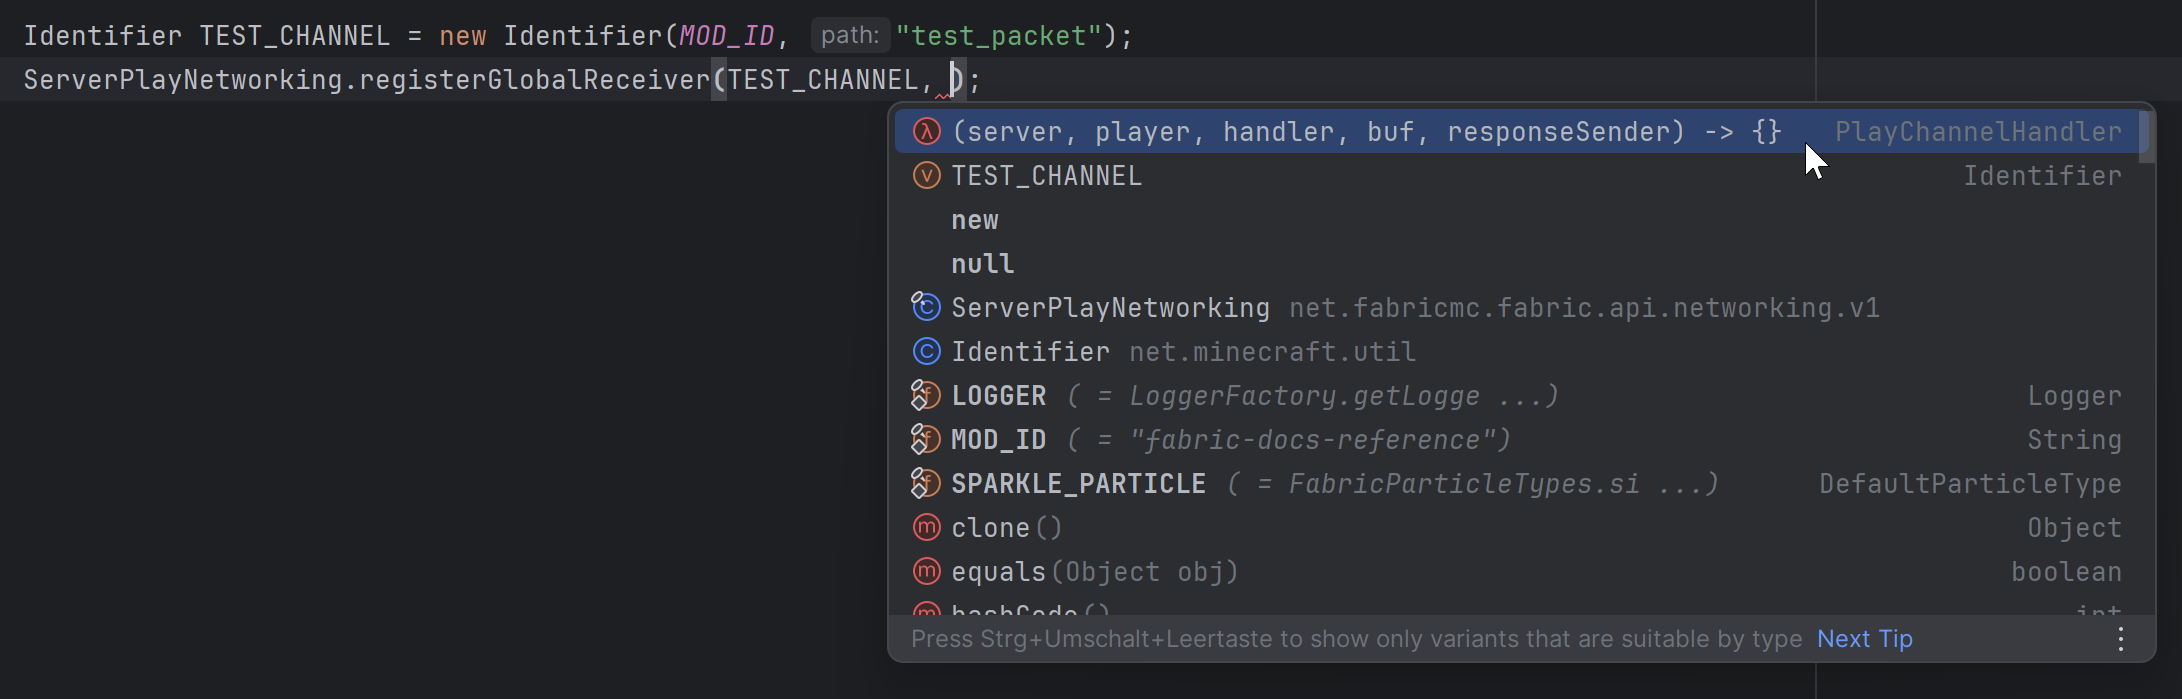Pick the Identifier class suggestion
This screenshot has width=2182, height=699.
tap(1031, 351)
